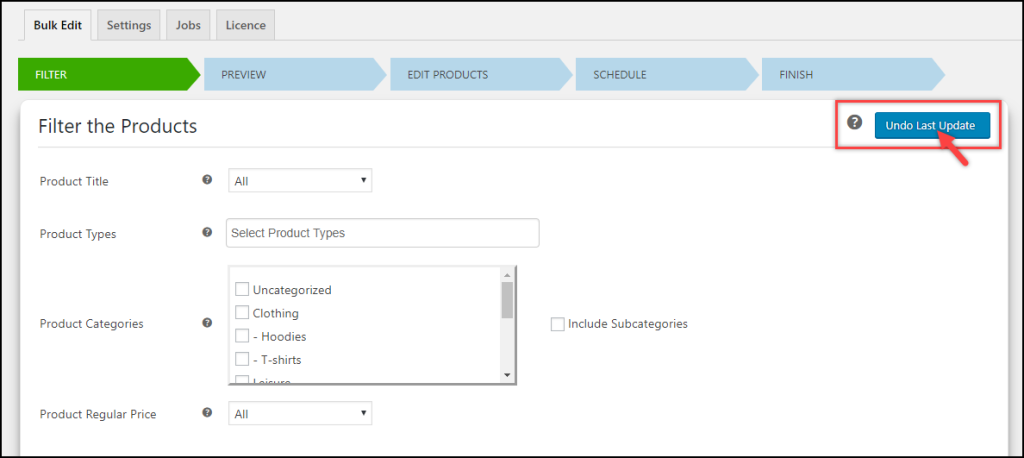1024x458 pixels.
Task: Check the Uncategorized category checkbox
Action: coord(242,289)
